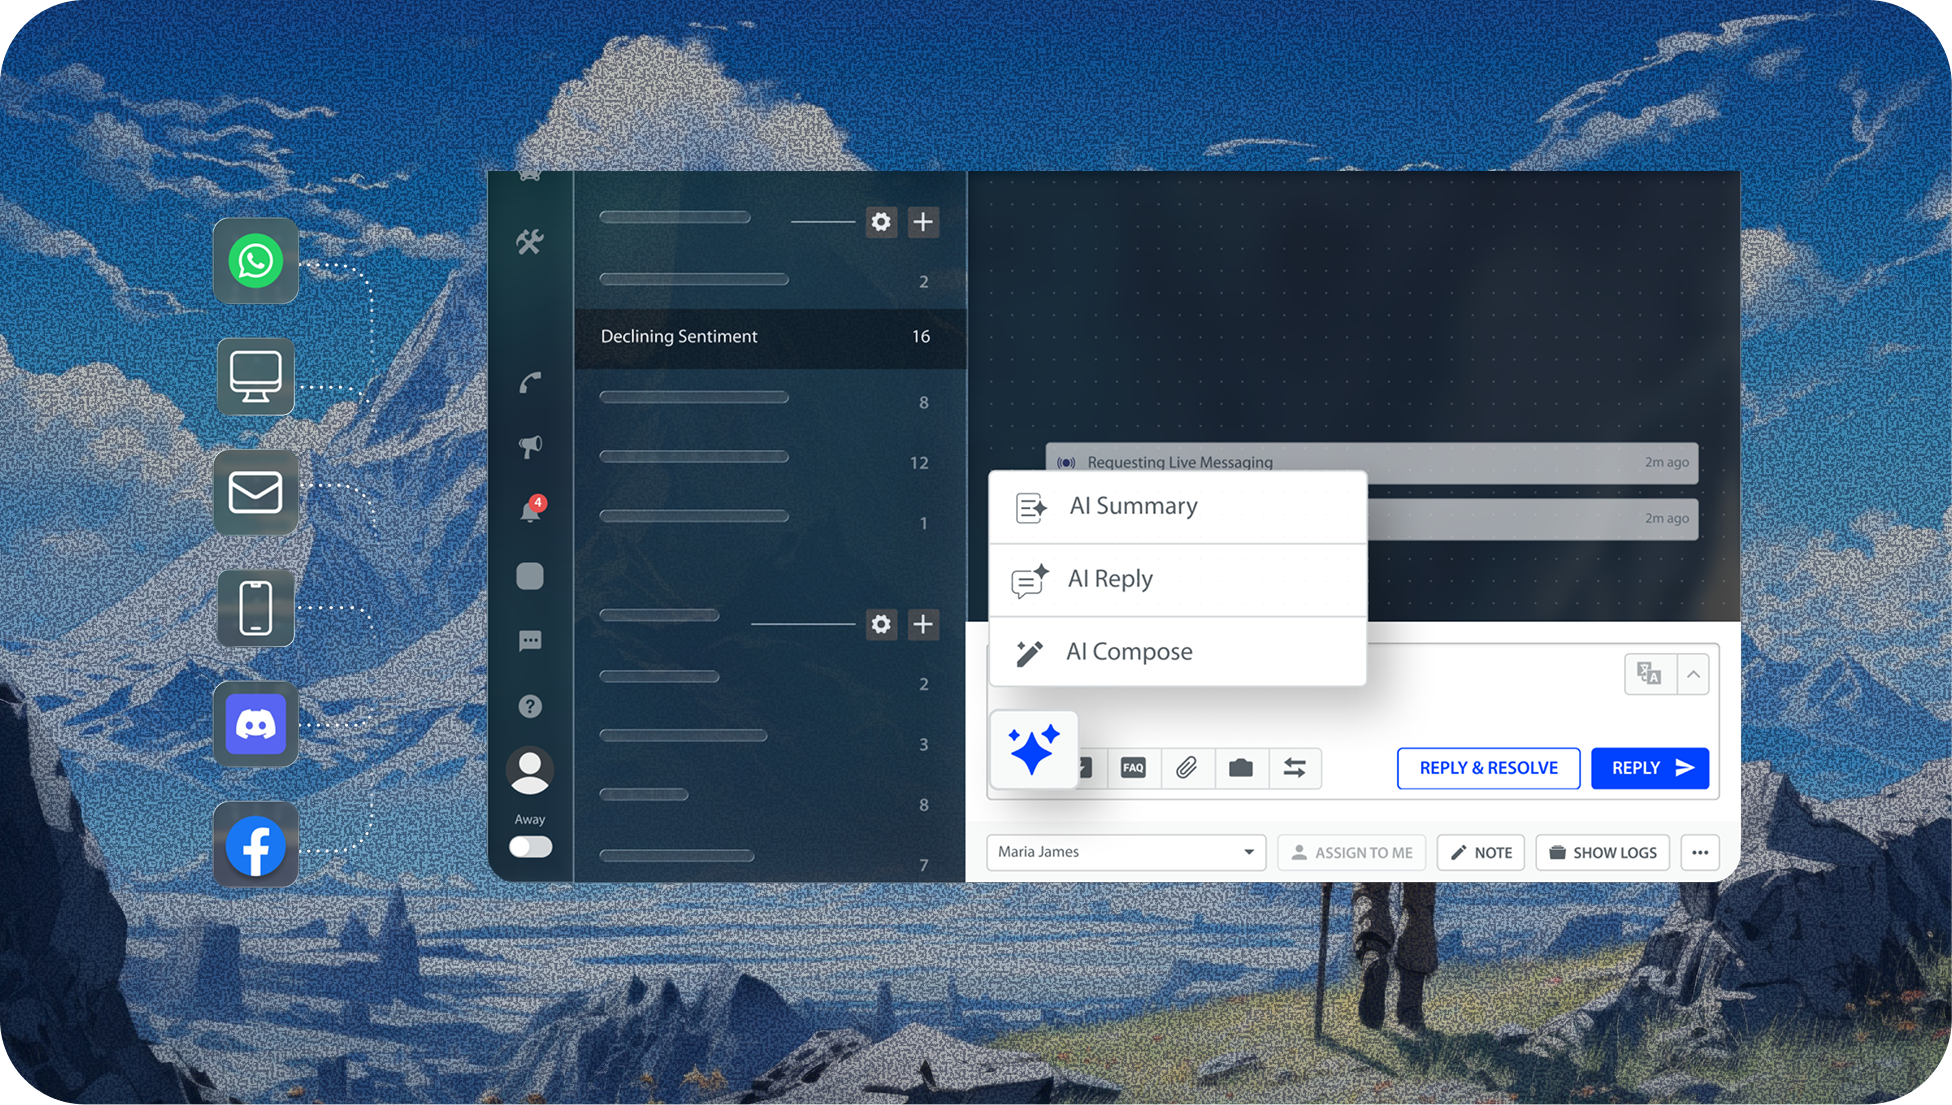The image size is (1952, 1105).
Task: Click the AI sparkle assistant button
Action: (x=1034, y=750)
